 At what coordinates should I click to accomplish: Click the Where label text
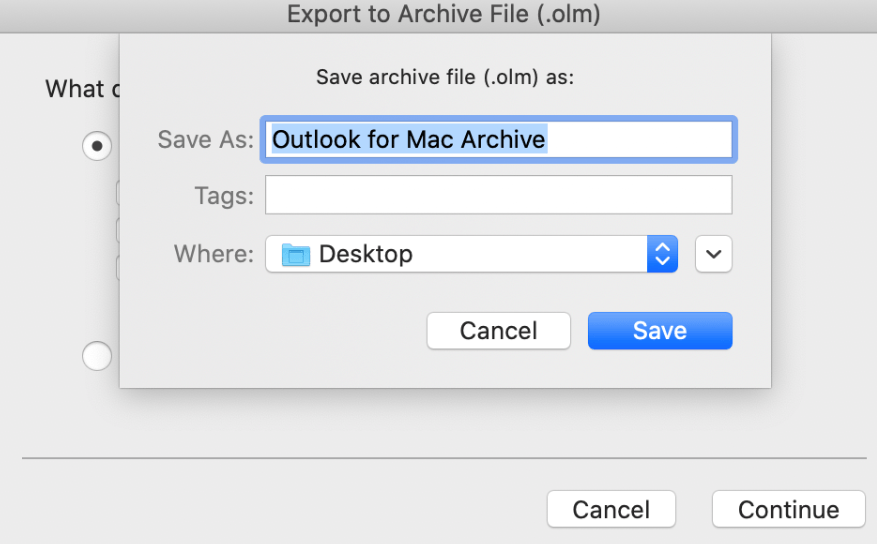pyautogui.click(x=214, y=254)
